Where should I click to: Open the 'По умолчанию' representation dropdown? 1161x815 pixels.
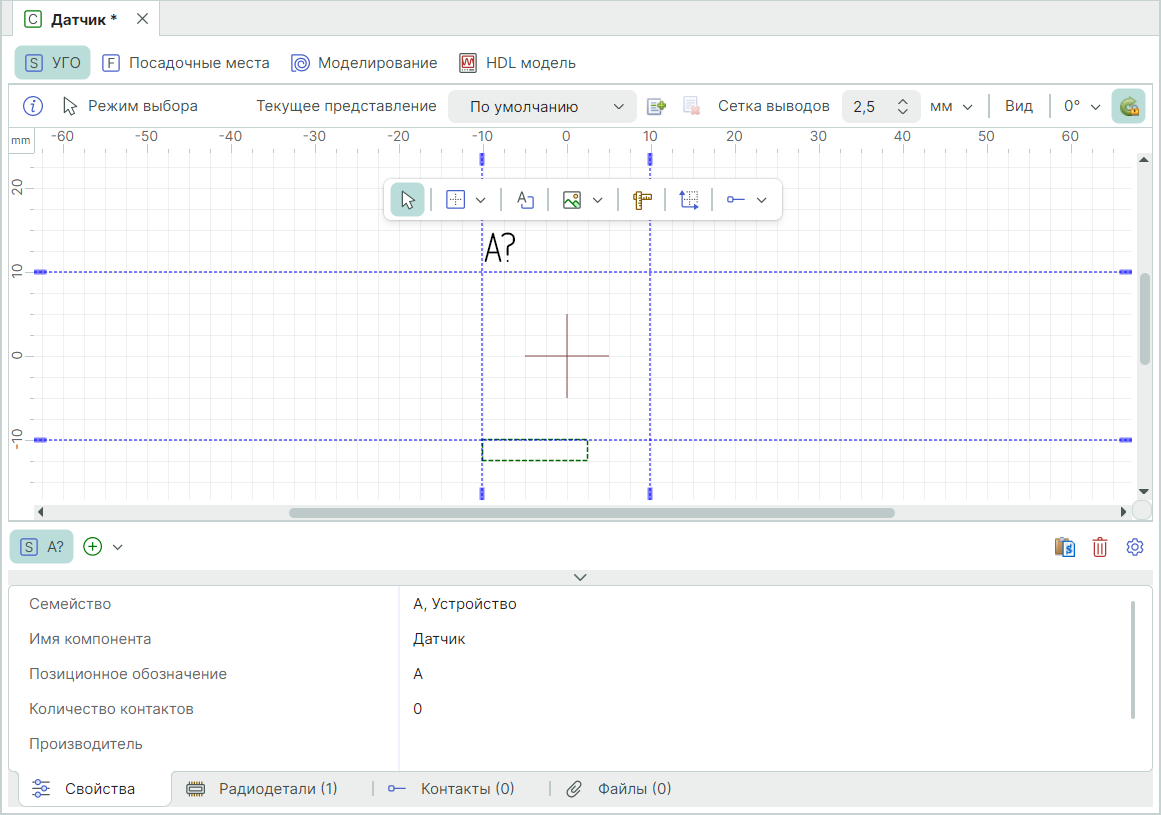[x=542, y=106]
